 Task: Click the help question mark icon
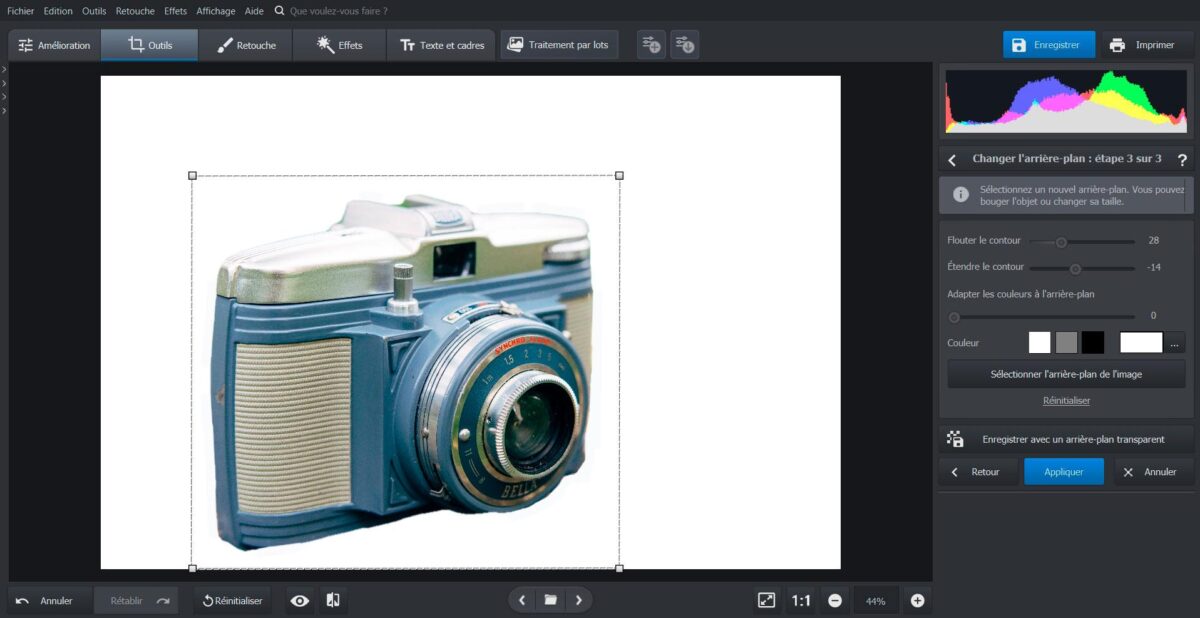coord(1182,160)
